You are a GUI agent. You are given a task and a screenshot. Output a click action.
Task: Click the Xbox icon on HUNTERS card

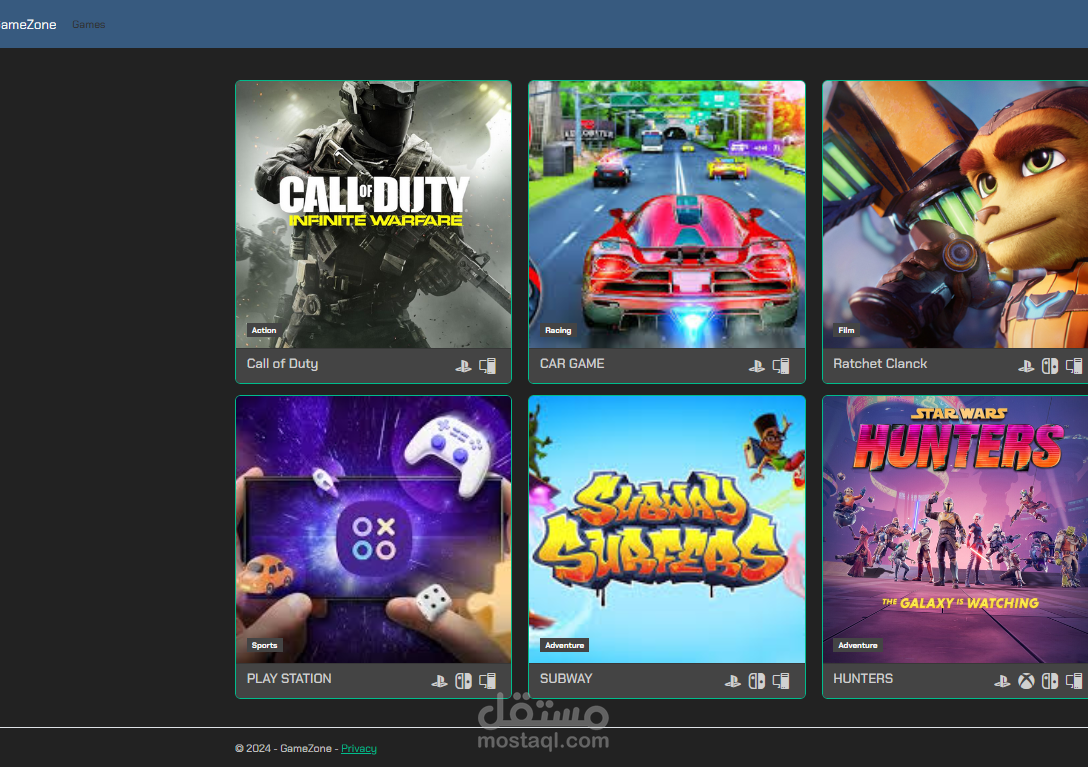click(x=1026, y=681)
